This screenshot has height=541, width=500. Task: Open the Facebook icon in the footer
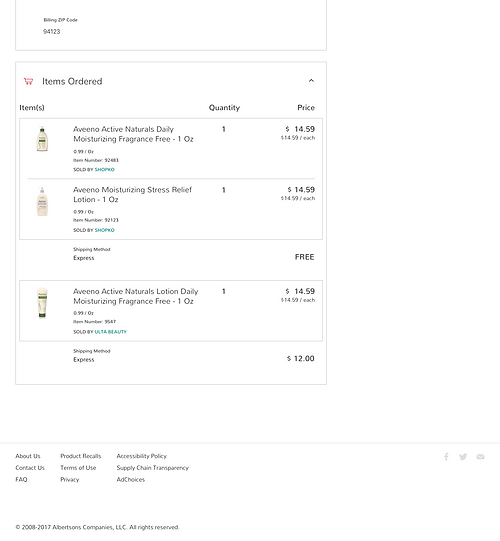[446, 457]
